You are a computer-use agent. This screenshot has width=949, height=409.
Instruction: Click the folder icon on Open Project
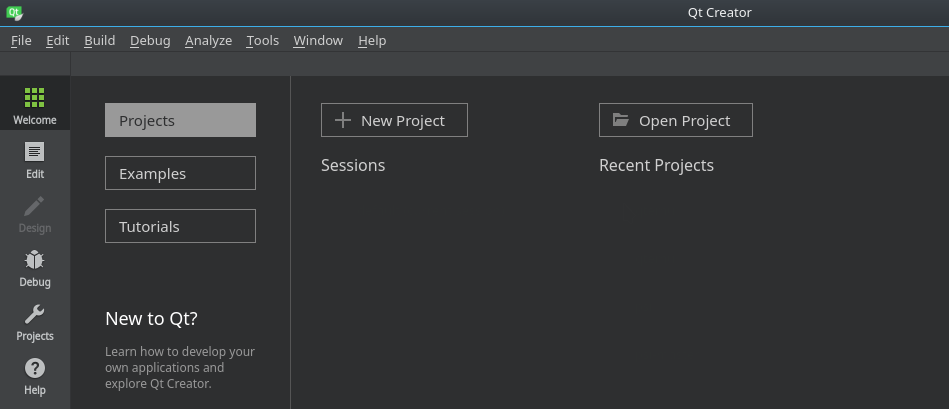pos(620,120)
